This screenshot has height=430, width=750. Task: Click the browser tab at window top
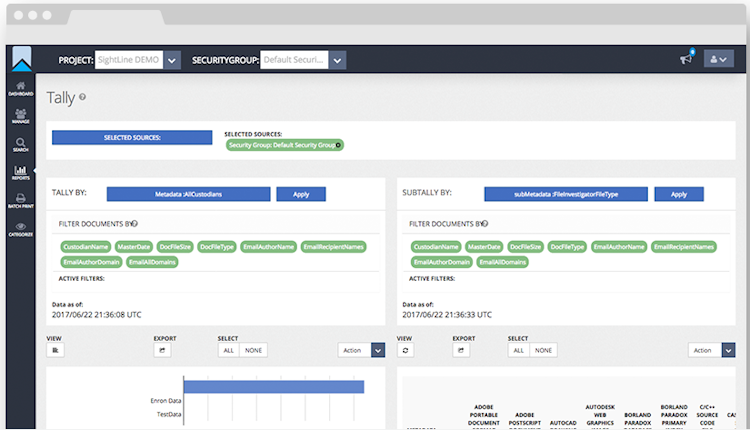pos(116,17)
